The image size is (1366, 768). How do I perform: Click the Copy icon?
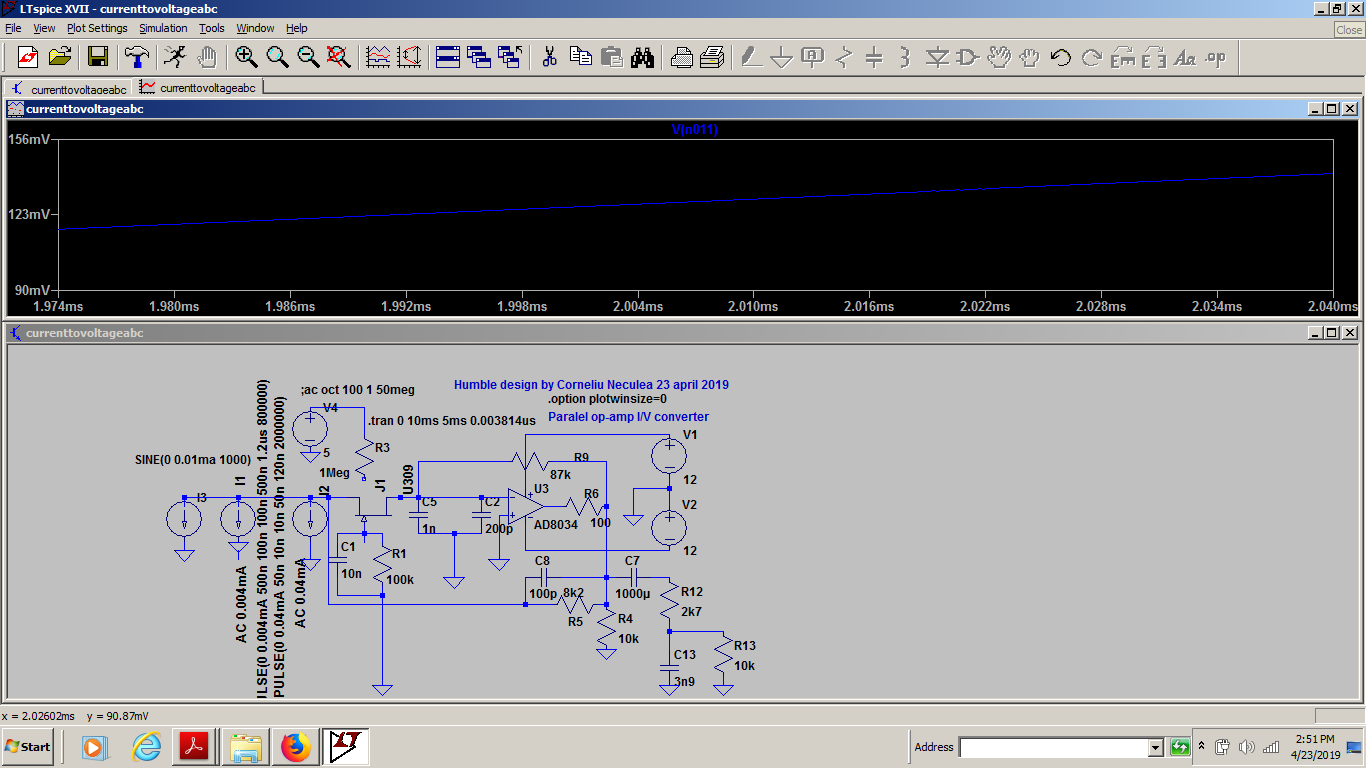580,56
